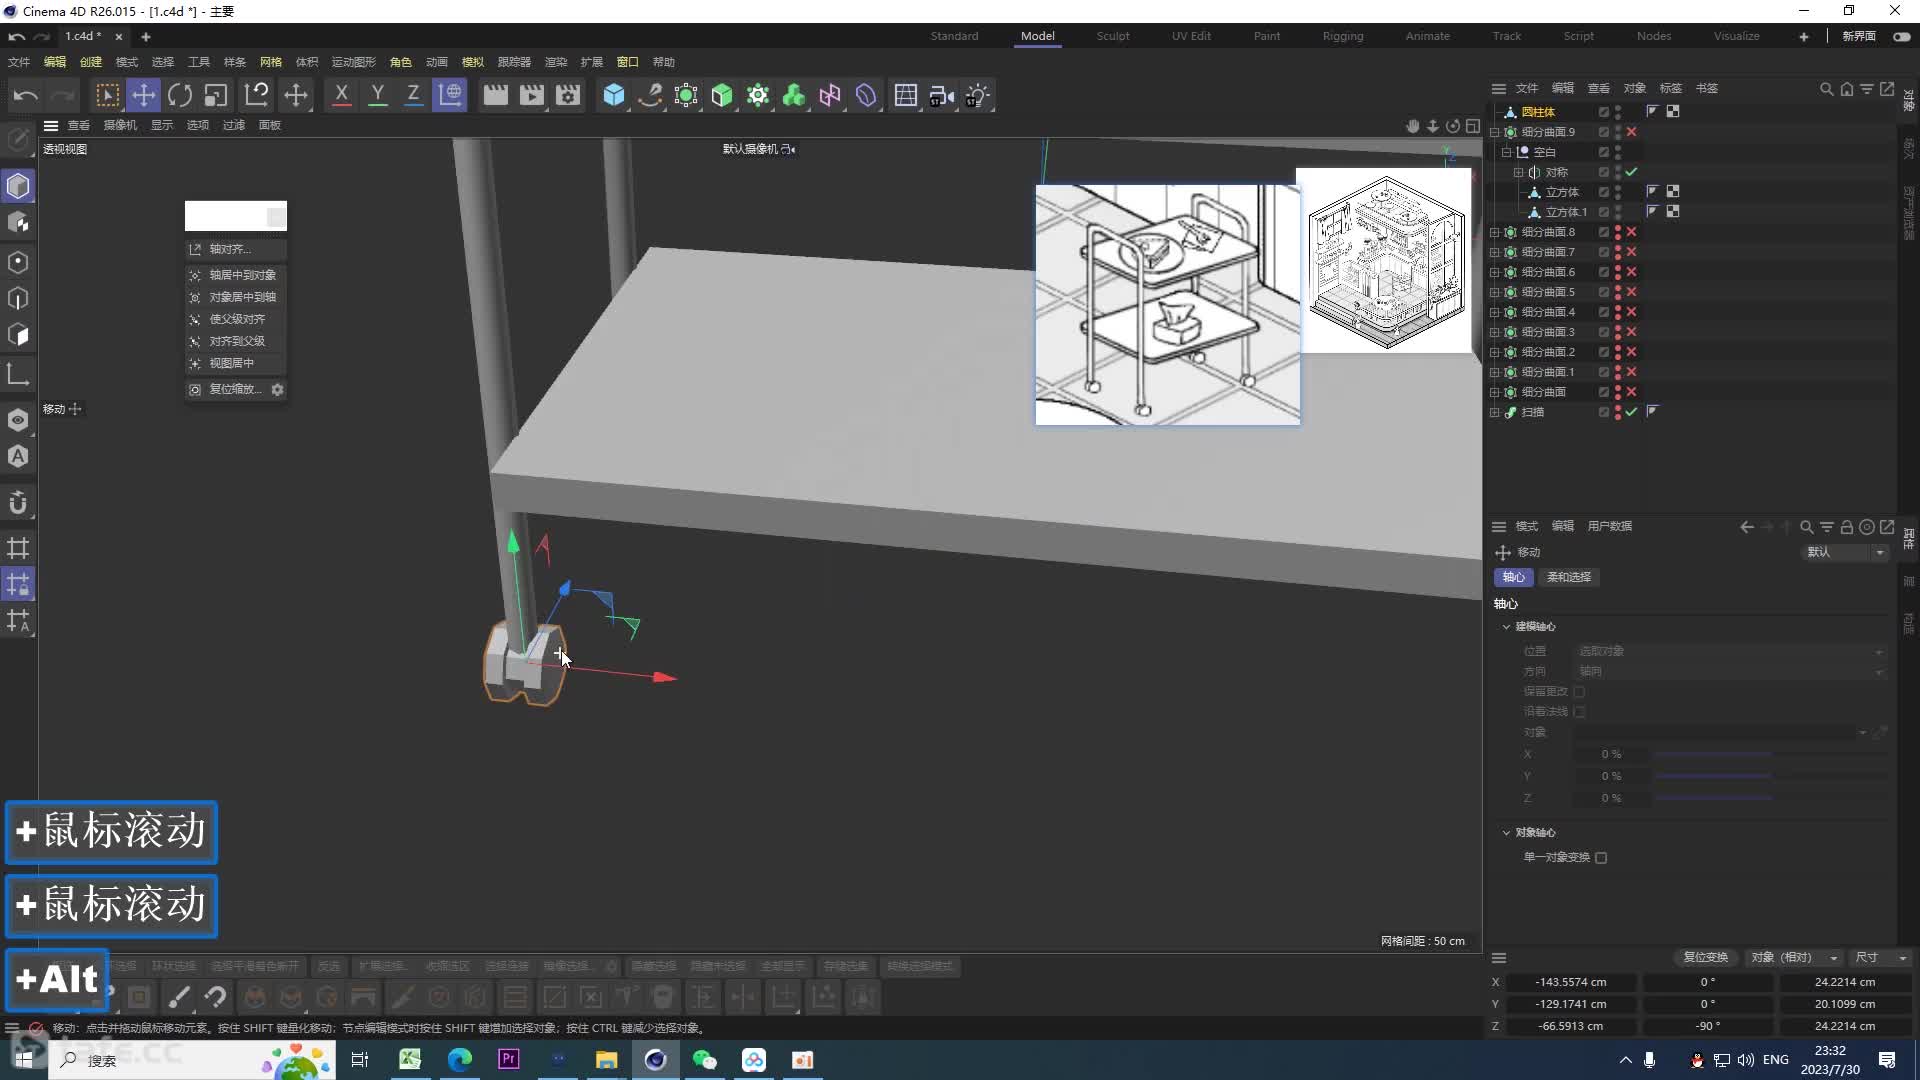This screenshot has width=1920, height=1080.
Task: Click the Object Manager home icon
Action: tap(1846, 89)
